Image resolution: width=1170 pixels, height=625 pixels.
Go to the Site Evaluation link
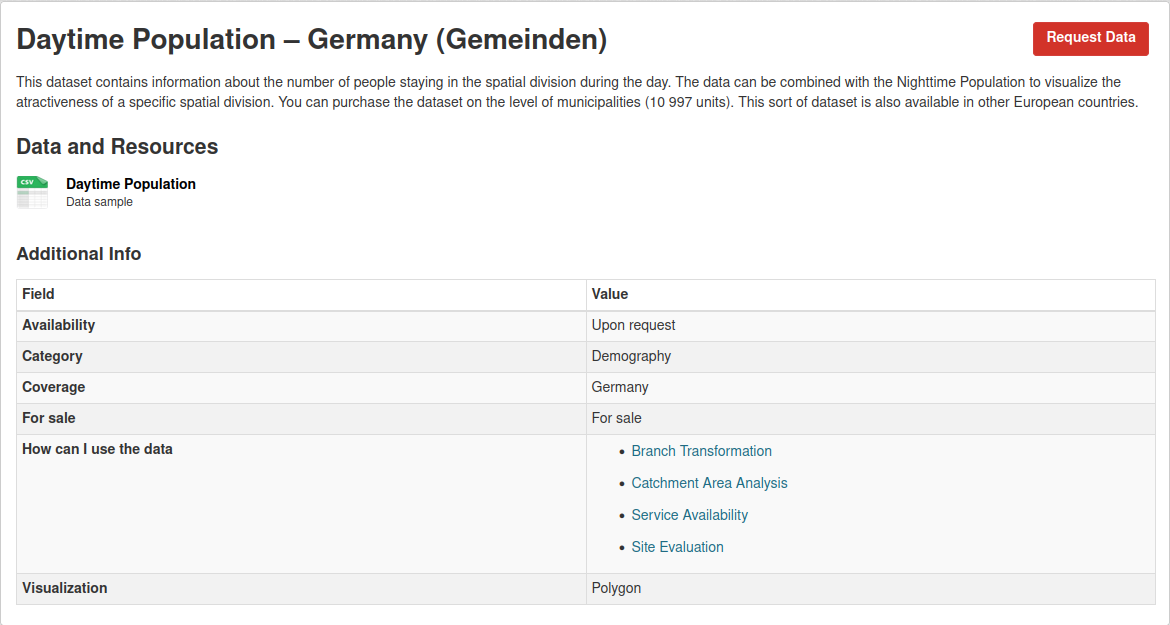[x=677, y=547]
